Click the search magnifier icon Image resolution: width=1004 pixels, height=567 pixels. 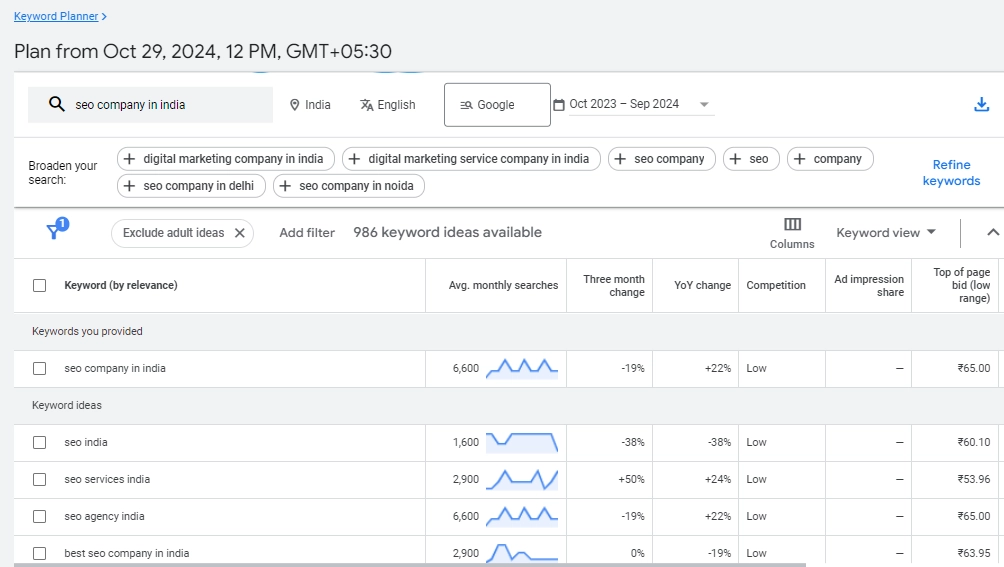pos(56,104)
